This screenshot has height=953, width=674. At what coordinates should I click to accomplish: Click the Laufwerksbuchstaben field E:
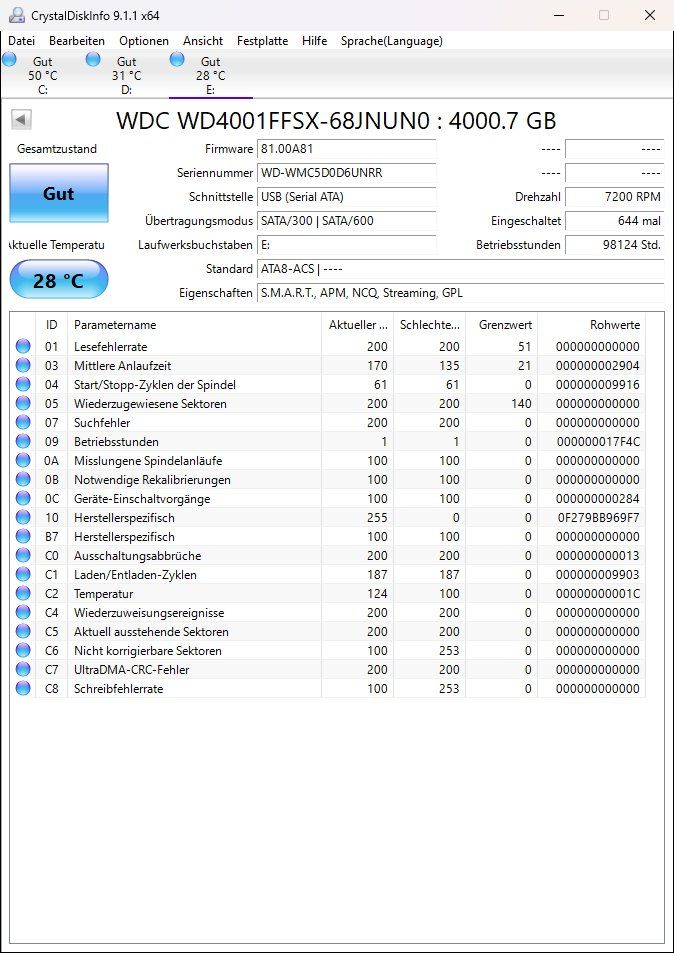[346, 245]
